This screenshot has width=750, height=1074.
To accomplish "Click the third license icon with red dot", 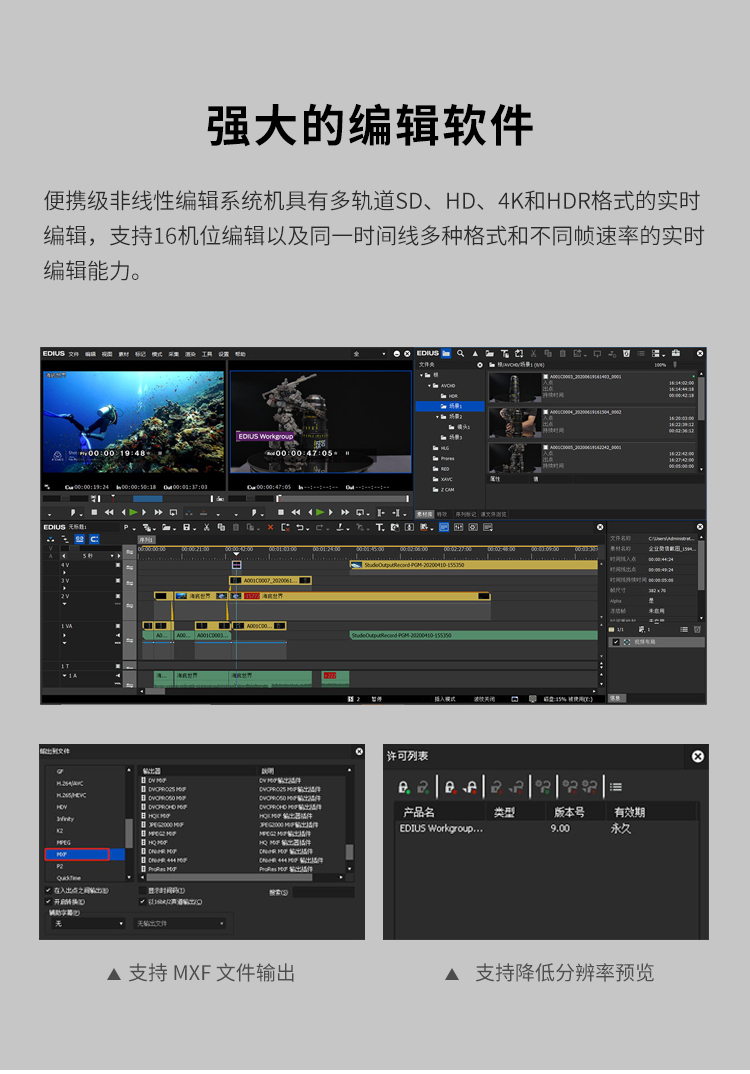I will tap(450, 787).
